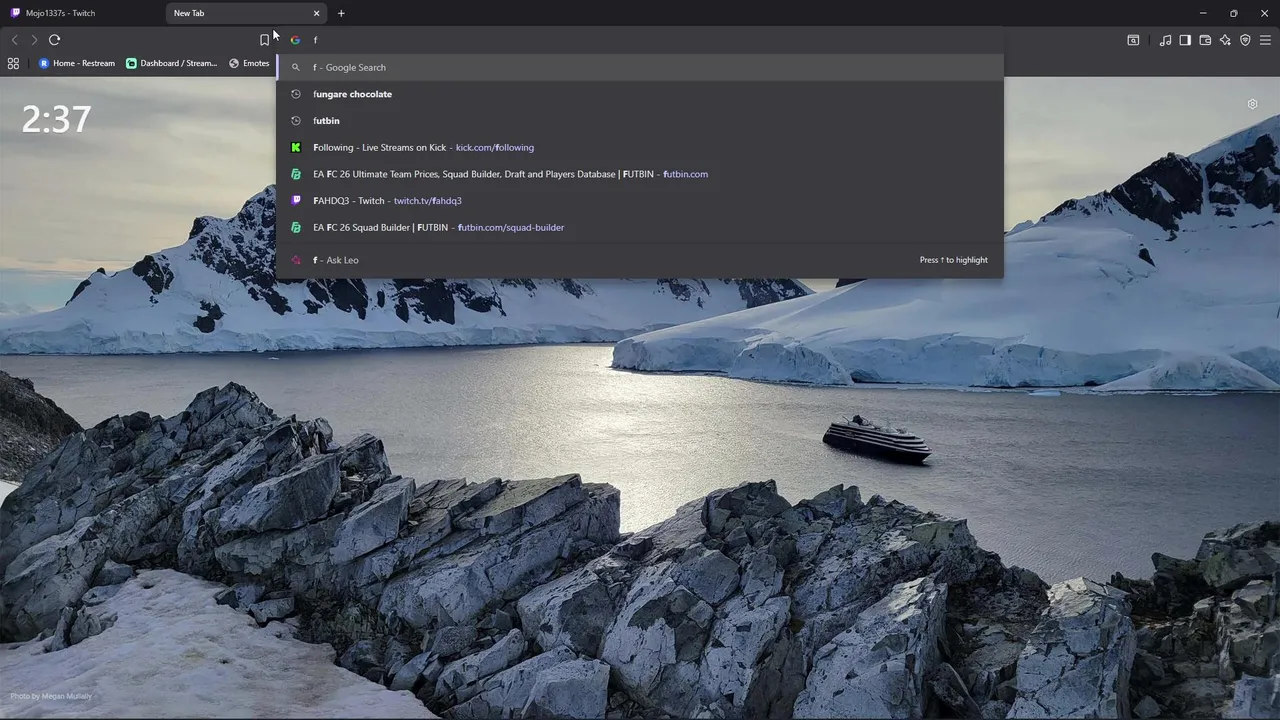Go back with the back arrow
The image size is (1280, 720).
coord(14,40)
